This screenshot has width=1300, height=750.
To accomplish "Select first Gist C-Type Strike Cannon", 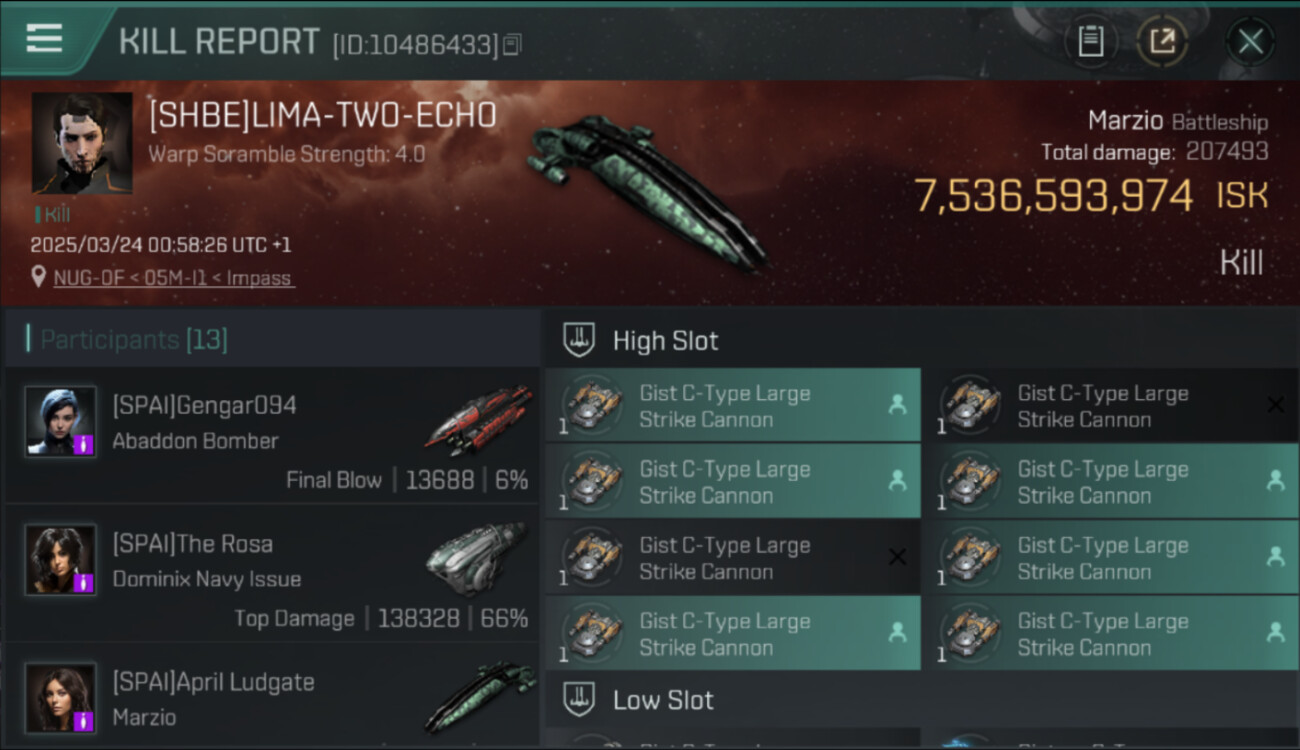I will 733,405.
